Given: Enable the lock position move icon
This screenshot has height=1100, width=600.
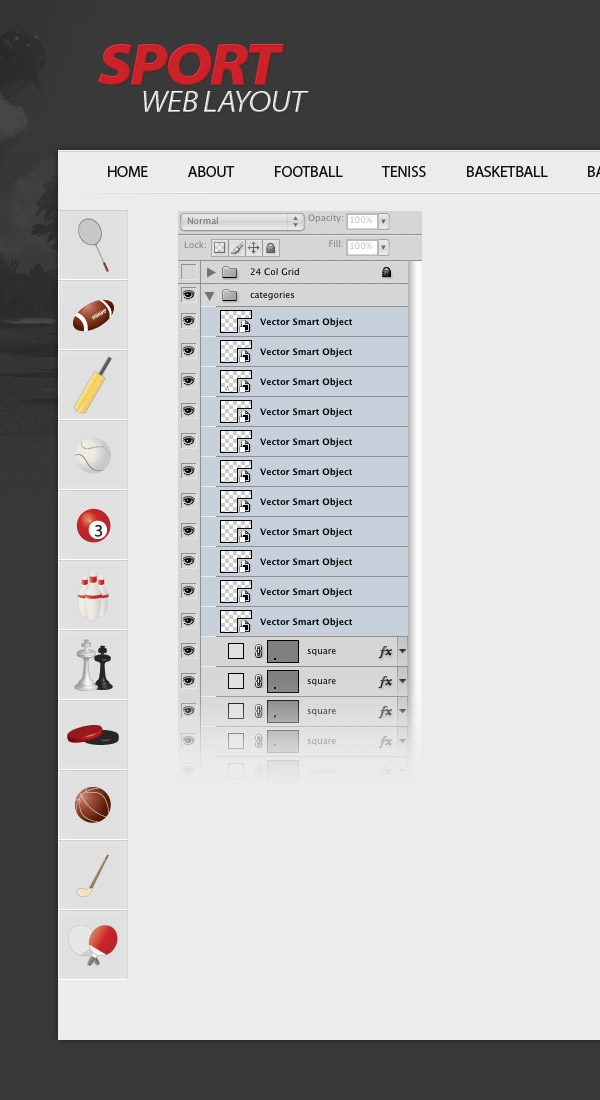Looking at the screenshot, I should (x=253, y=248).
